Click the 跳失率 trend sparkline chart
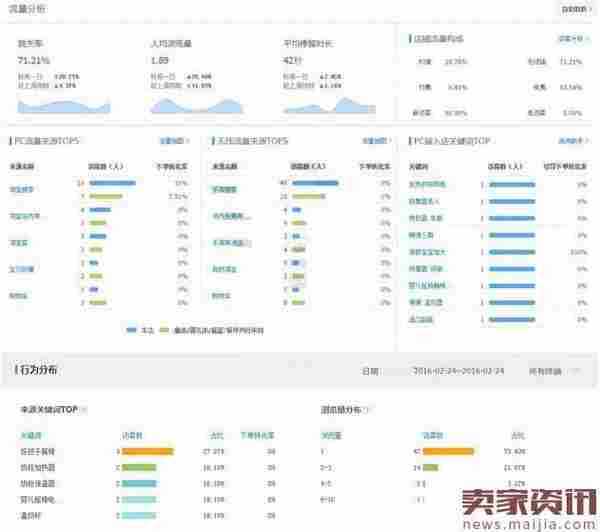 [x=65, y=104]
